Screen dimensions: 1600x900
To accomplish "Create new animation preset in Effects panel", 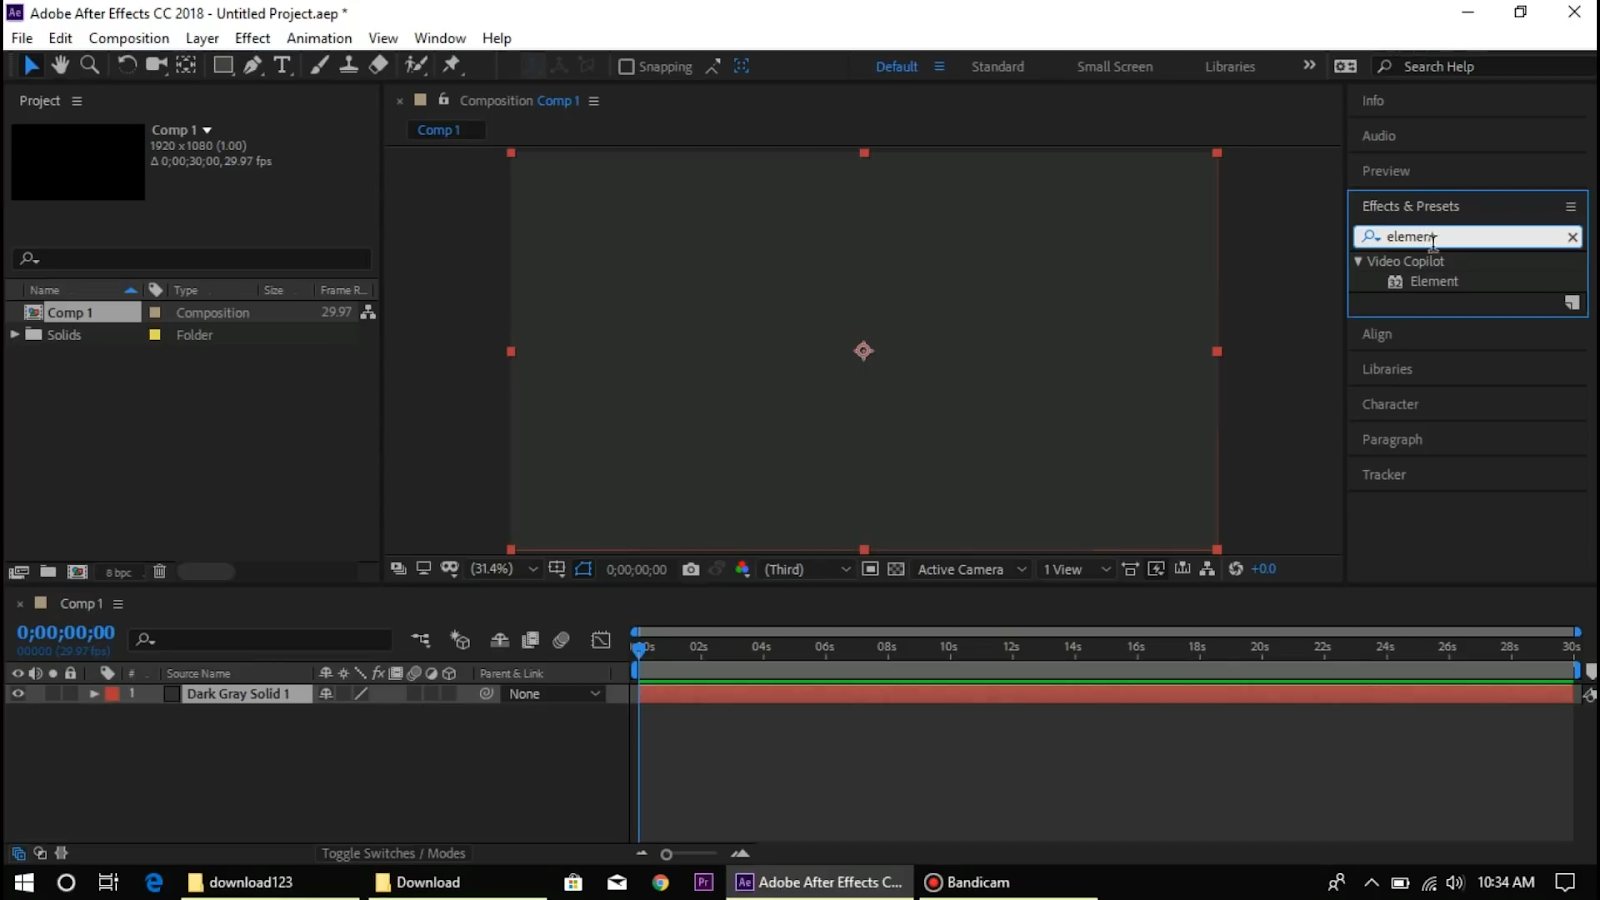I will pos(1572,303).
